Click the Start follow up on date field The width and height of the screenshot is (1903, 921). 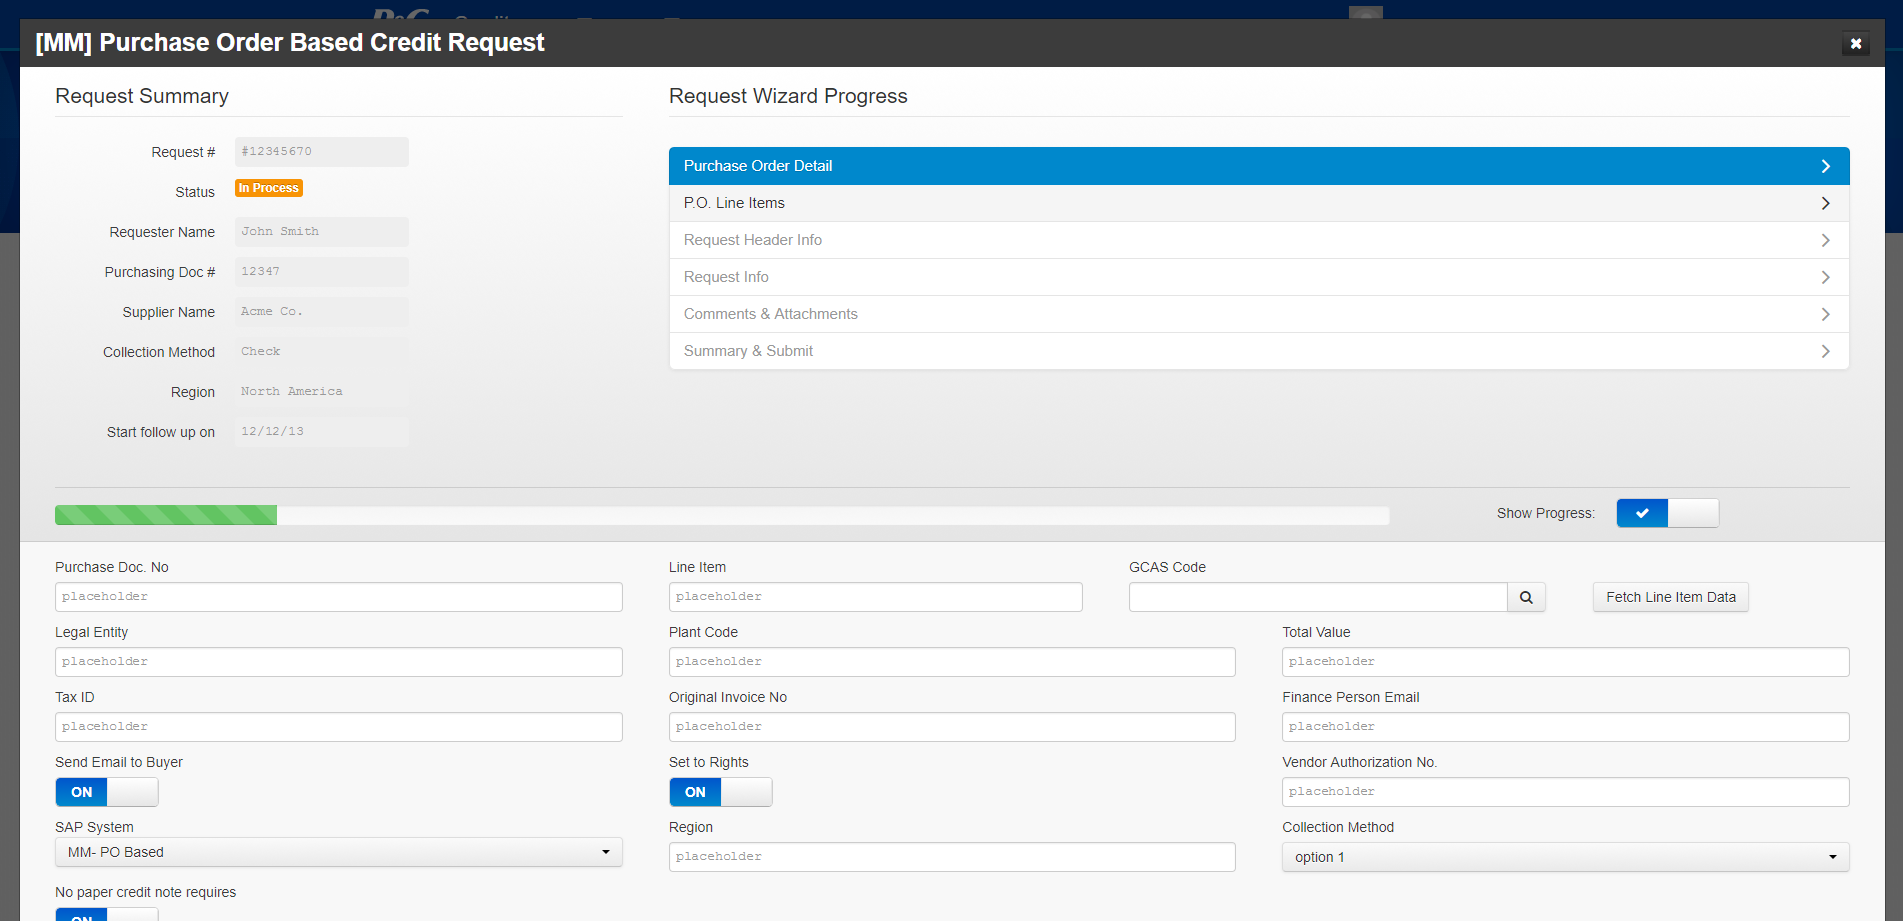click(321, 432)
